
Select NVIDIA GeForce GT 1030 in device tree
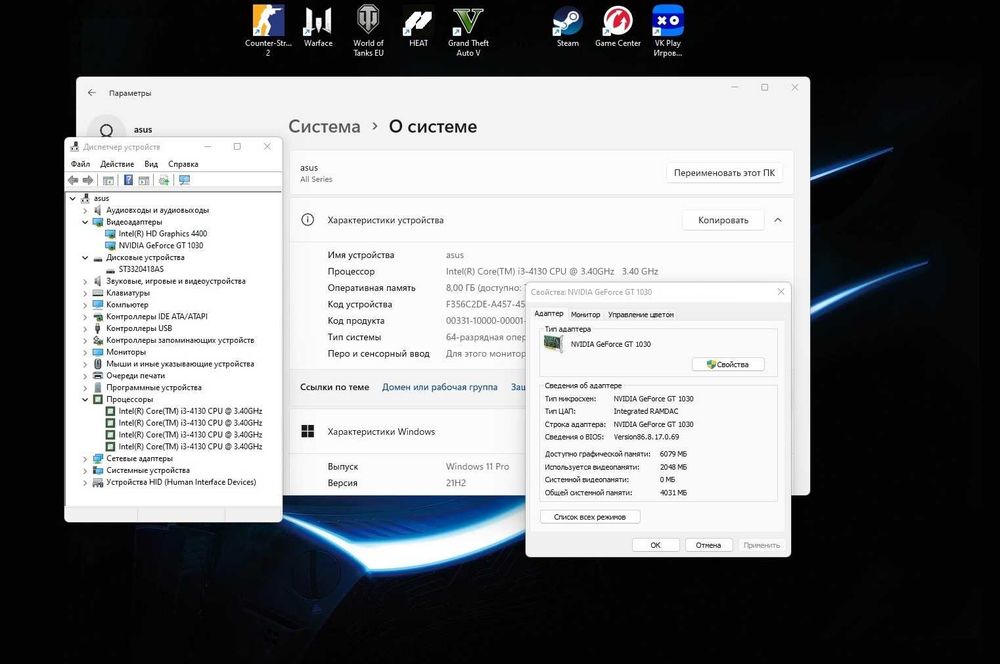(161, 246)
